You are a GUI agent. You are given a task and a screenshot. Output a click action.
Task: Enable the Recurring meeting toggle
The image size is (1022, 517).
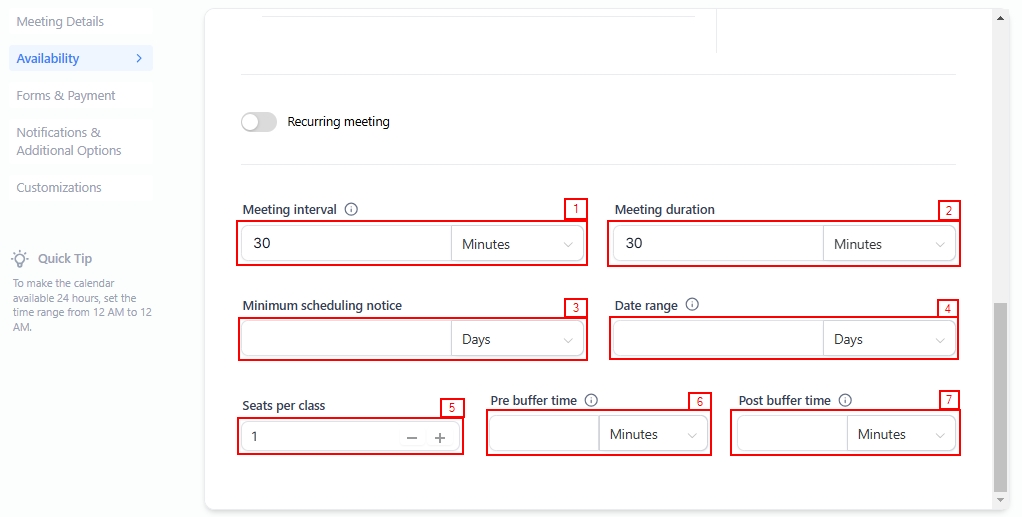pos(259,122)
